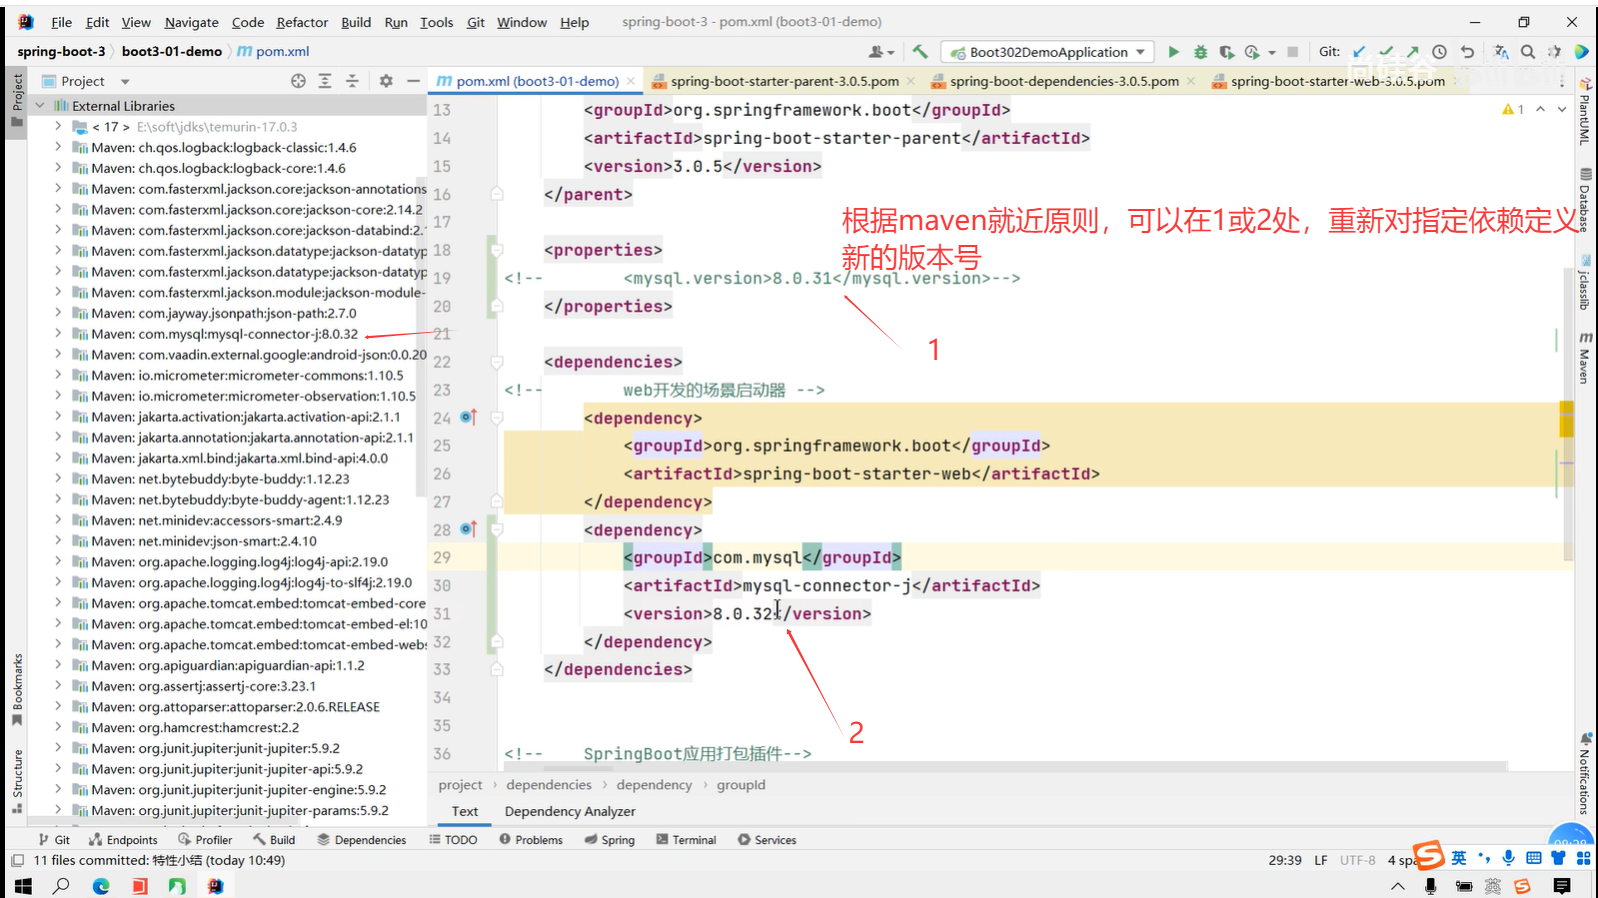The height and width of the screenshot is (898, 1598).
Task: Collapse the External Libraries tree node
Action: [x=40, y=105]
